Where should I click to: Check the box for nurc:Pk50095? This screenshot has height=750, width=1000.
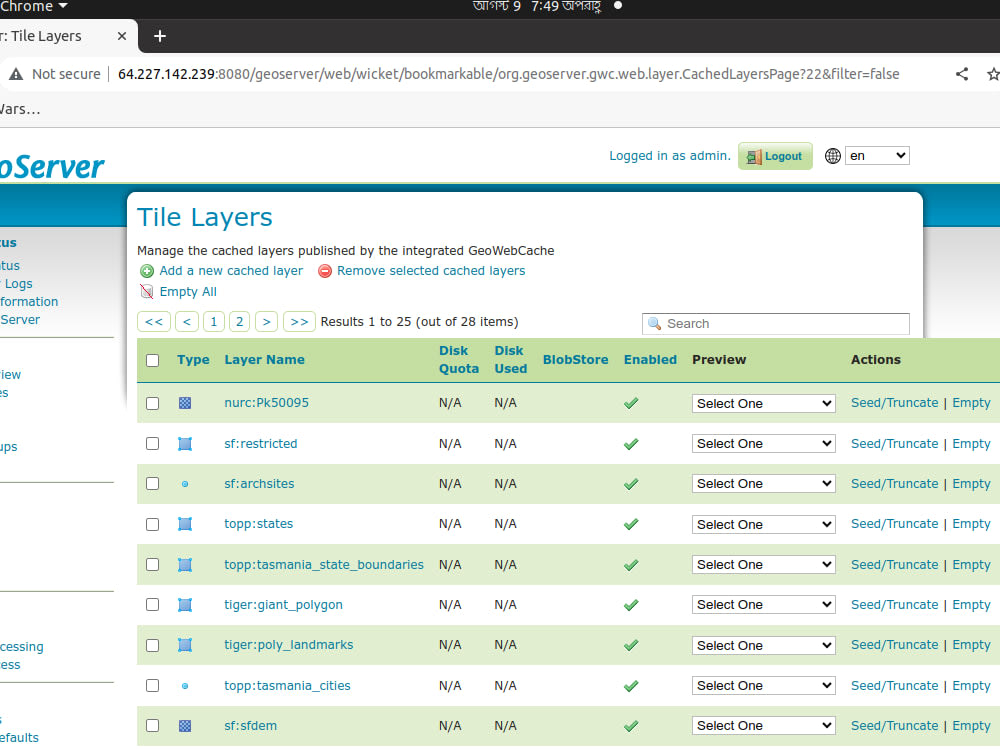152,404
